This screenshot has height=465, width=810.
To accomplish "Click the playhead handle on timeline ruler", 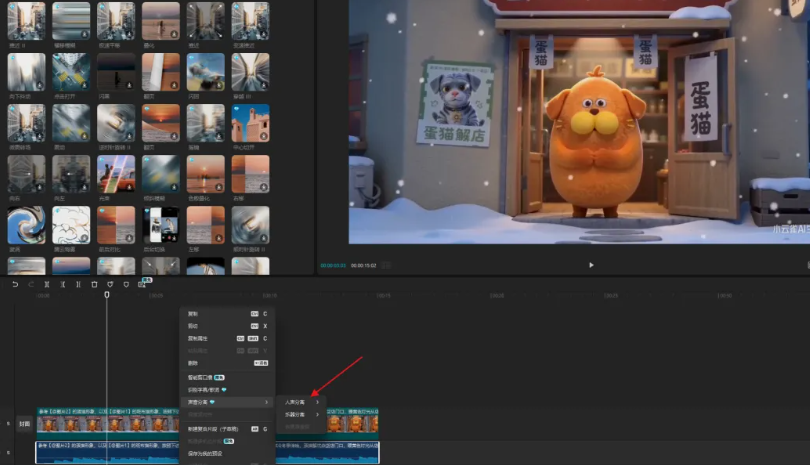I will [x=107, y=295].
